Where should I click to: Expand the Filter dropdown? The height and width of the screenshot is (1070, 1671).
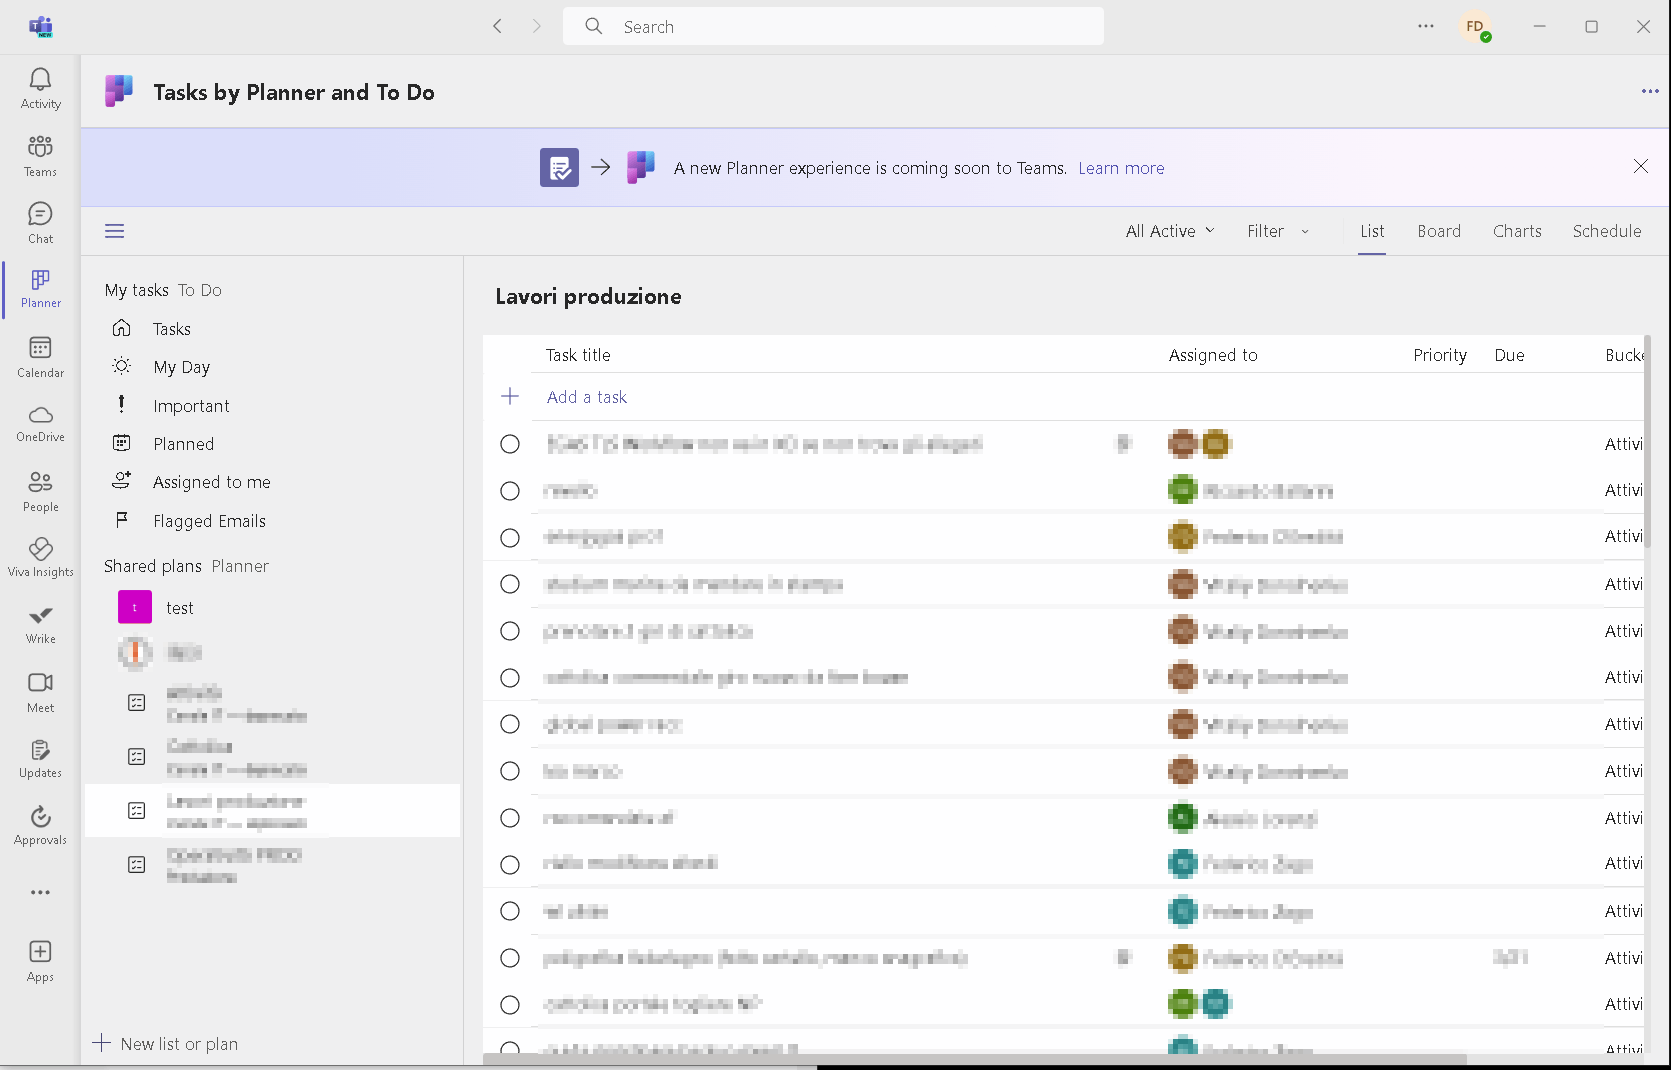coord(1278,231)
